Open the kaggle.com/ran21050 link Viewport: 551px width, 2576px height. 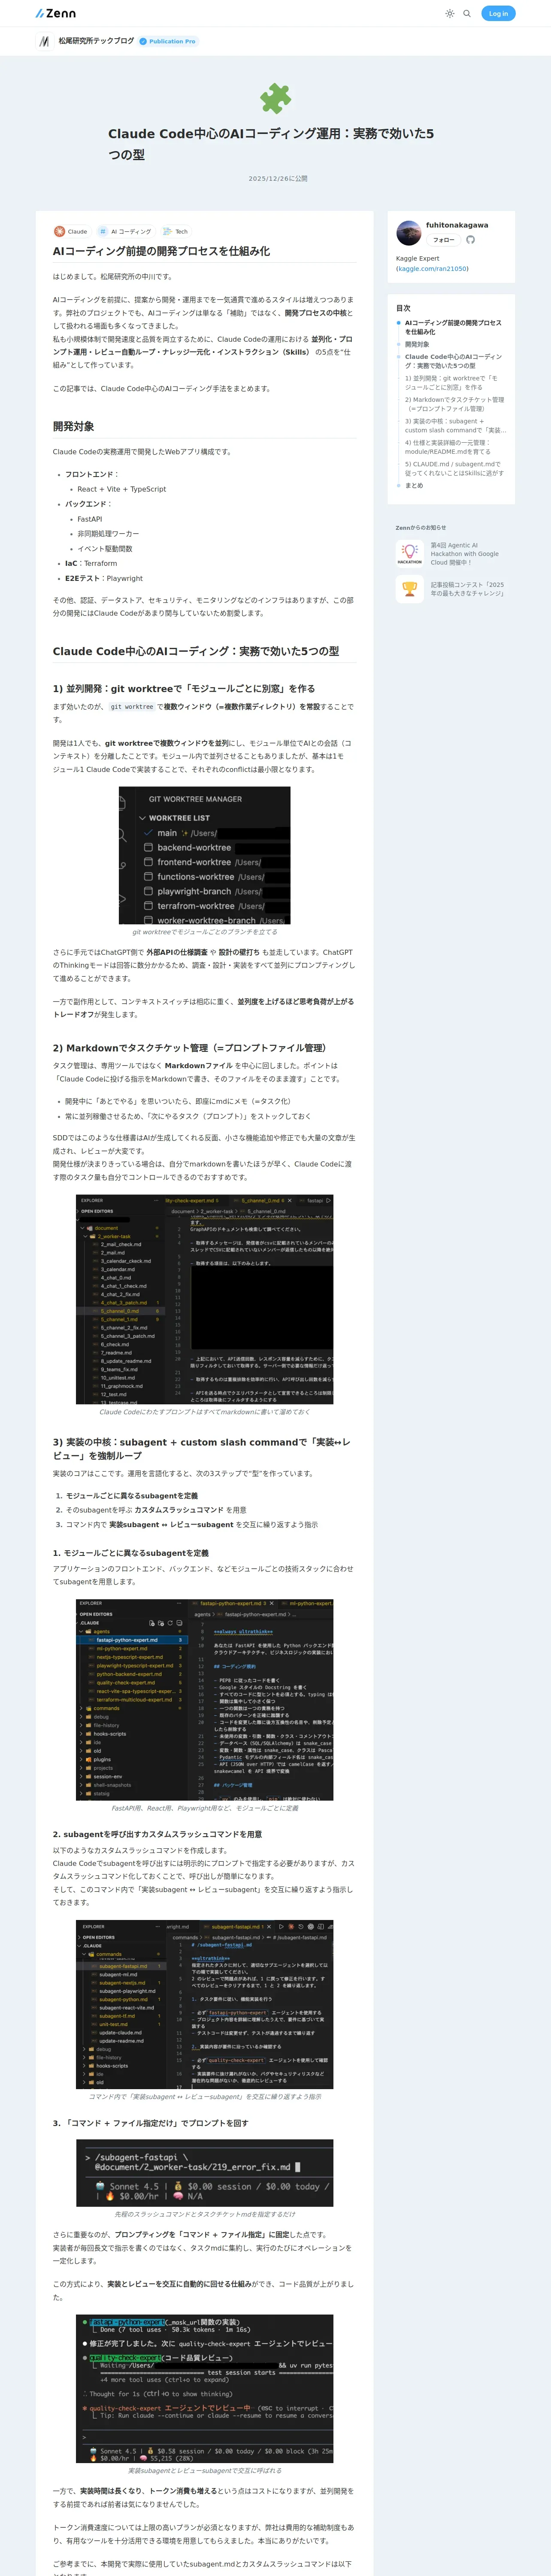pos(432,269)
